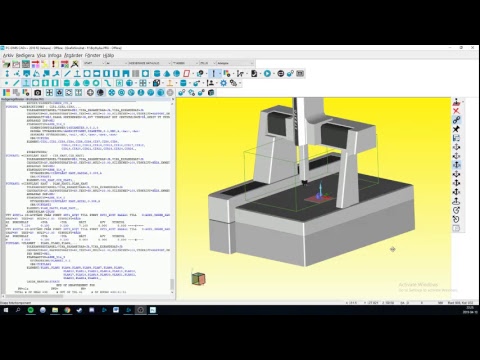Toggle the highlighted blue sphere display icon

point(160,93)
